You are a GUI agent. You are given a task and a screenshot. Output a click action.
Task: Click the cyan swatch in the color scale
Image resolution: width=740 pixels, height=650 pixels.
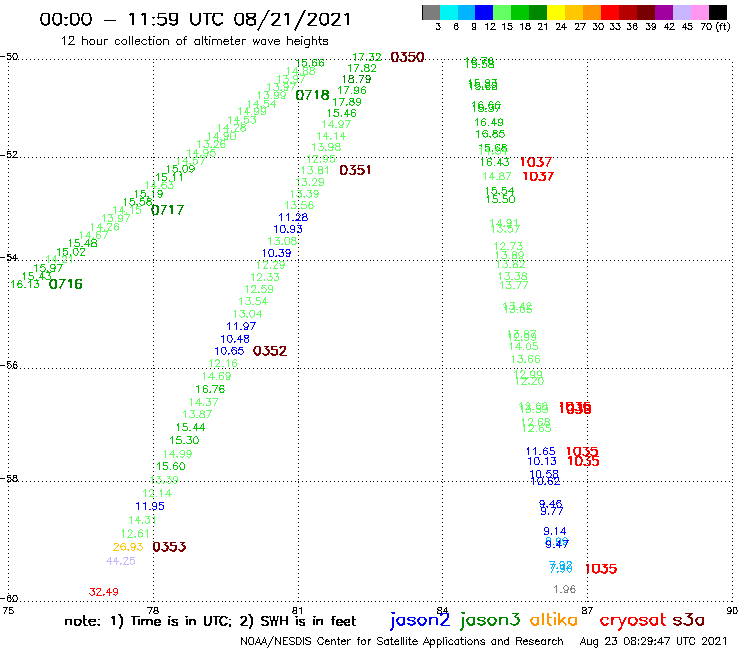pyautogui.click(x=449, y=12)
